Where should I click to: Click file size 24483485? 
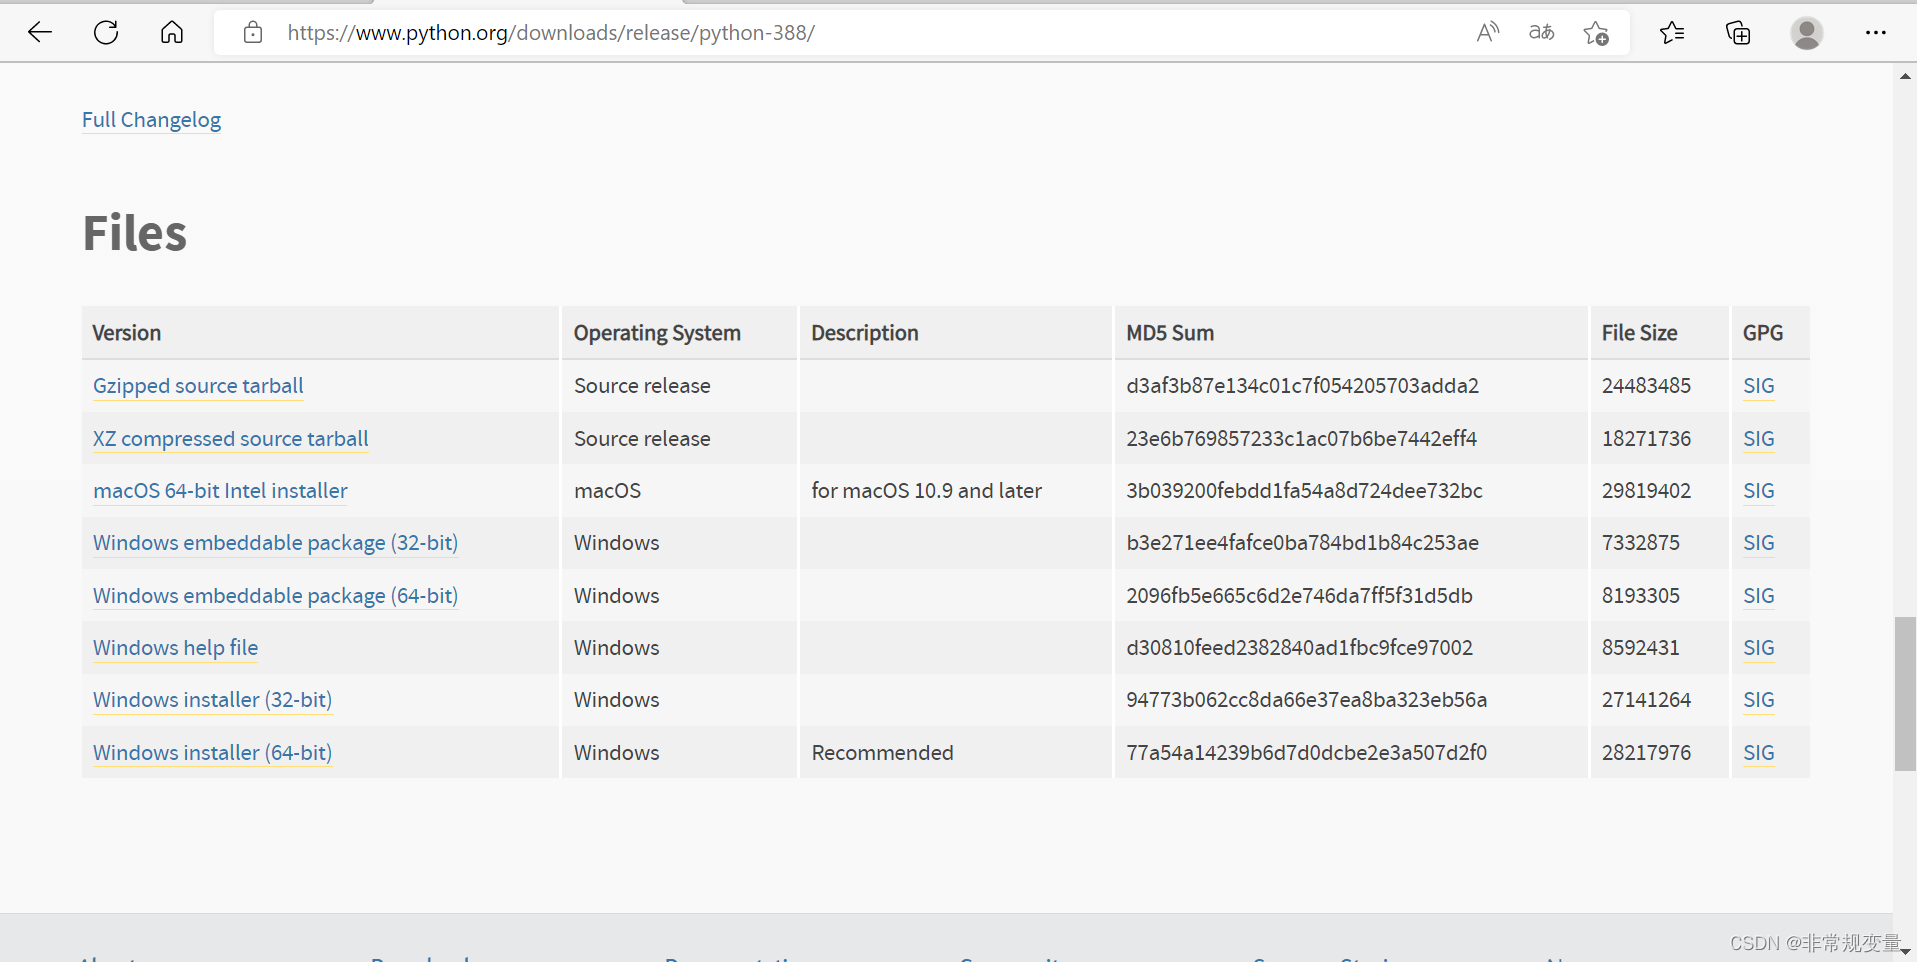pos(1646,386)
